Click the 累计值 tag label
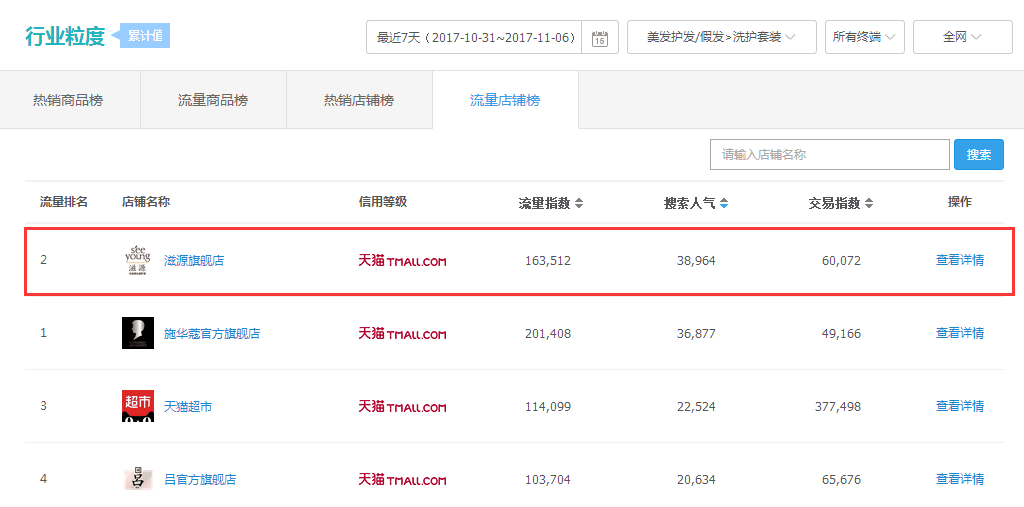 145,36
